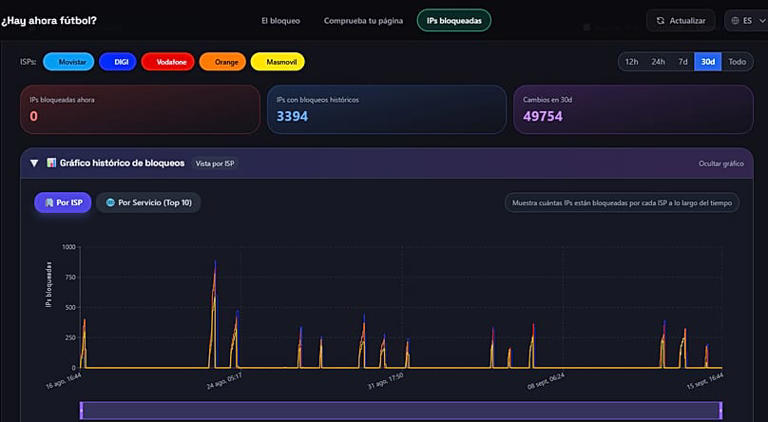Screen dimensions: 768x422
Task: Toggle the Movistar ISP filter
Action: coord(69,62)
